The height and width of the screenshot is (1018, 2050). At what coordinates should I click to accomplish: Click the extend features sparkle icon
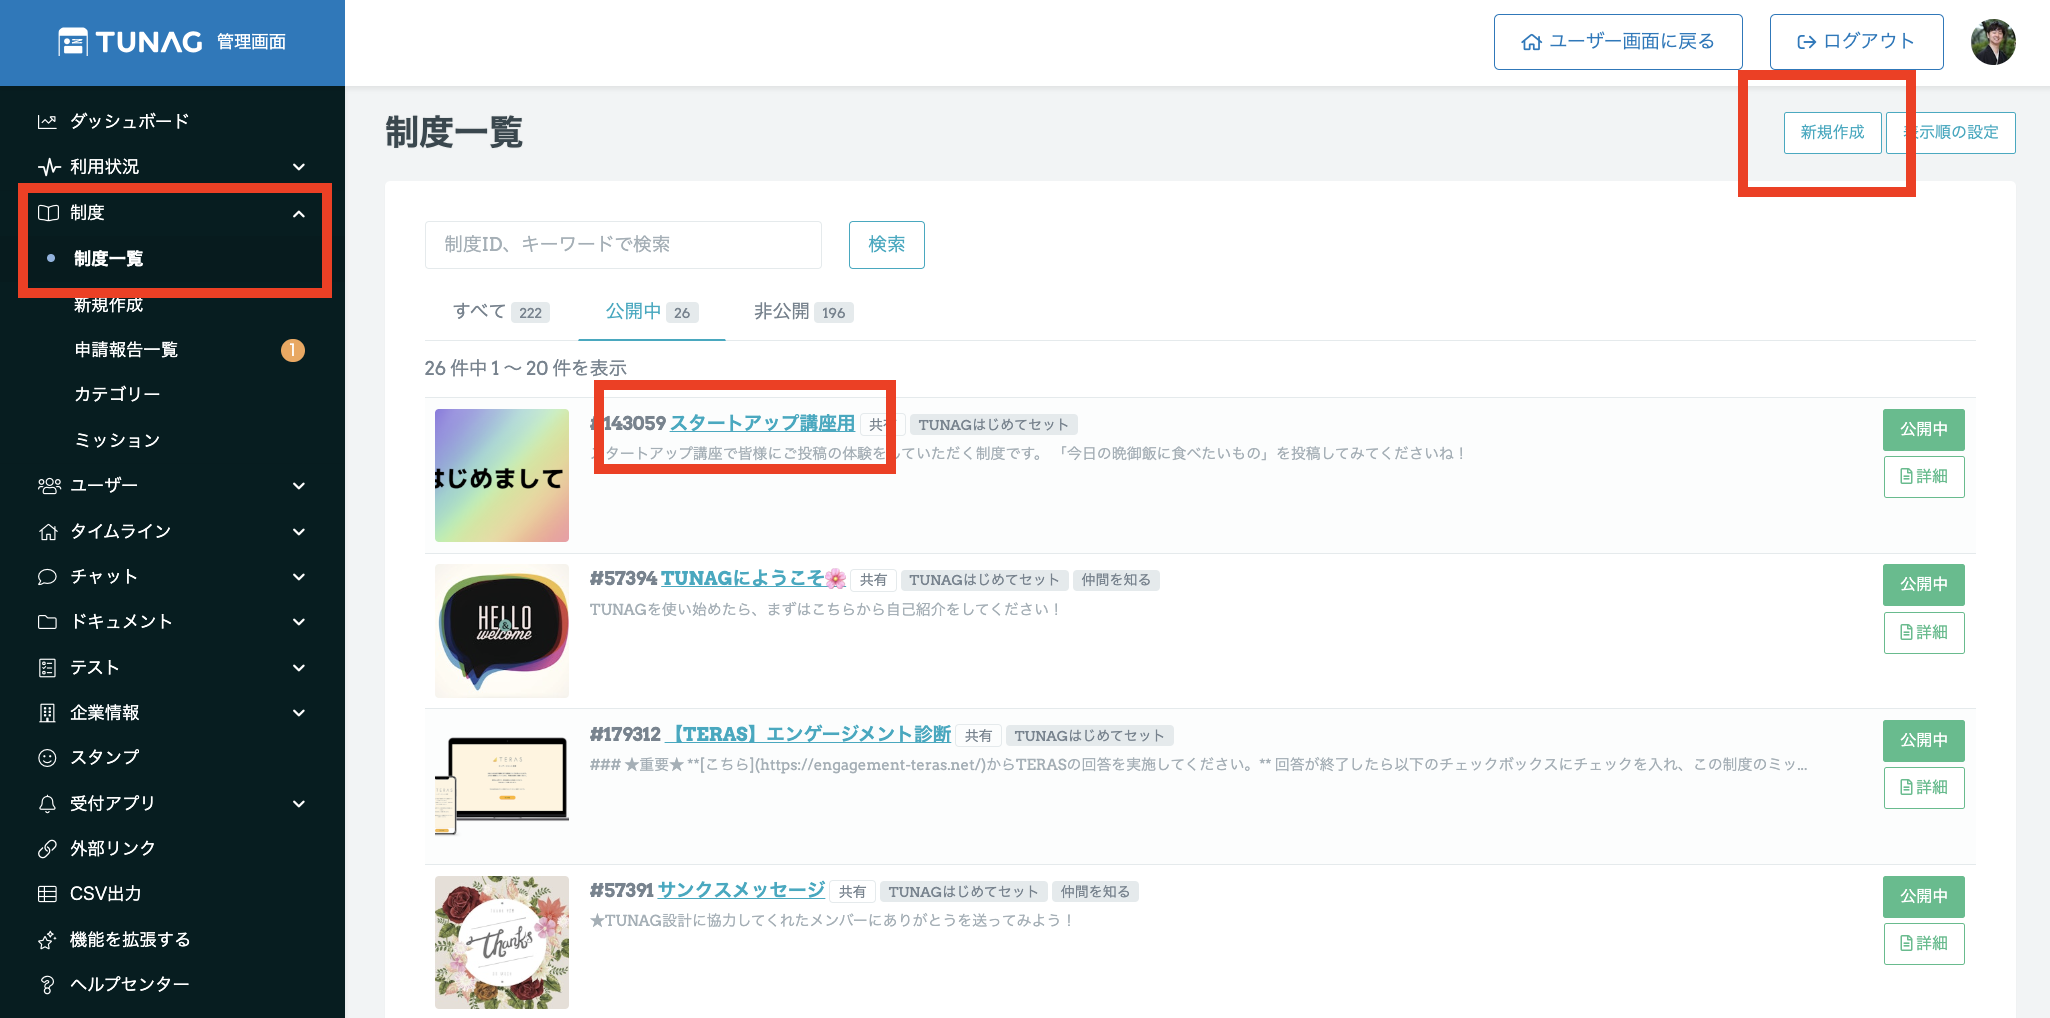point(47,939)
